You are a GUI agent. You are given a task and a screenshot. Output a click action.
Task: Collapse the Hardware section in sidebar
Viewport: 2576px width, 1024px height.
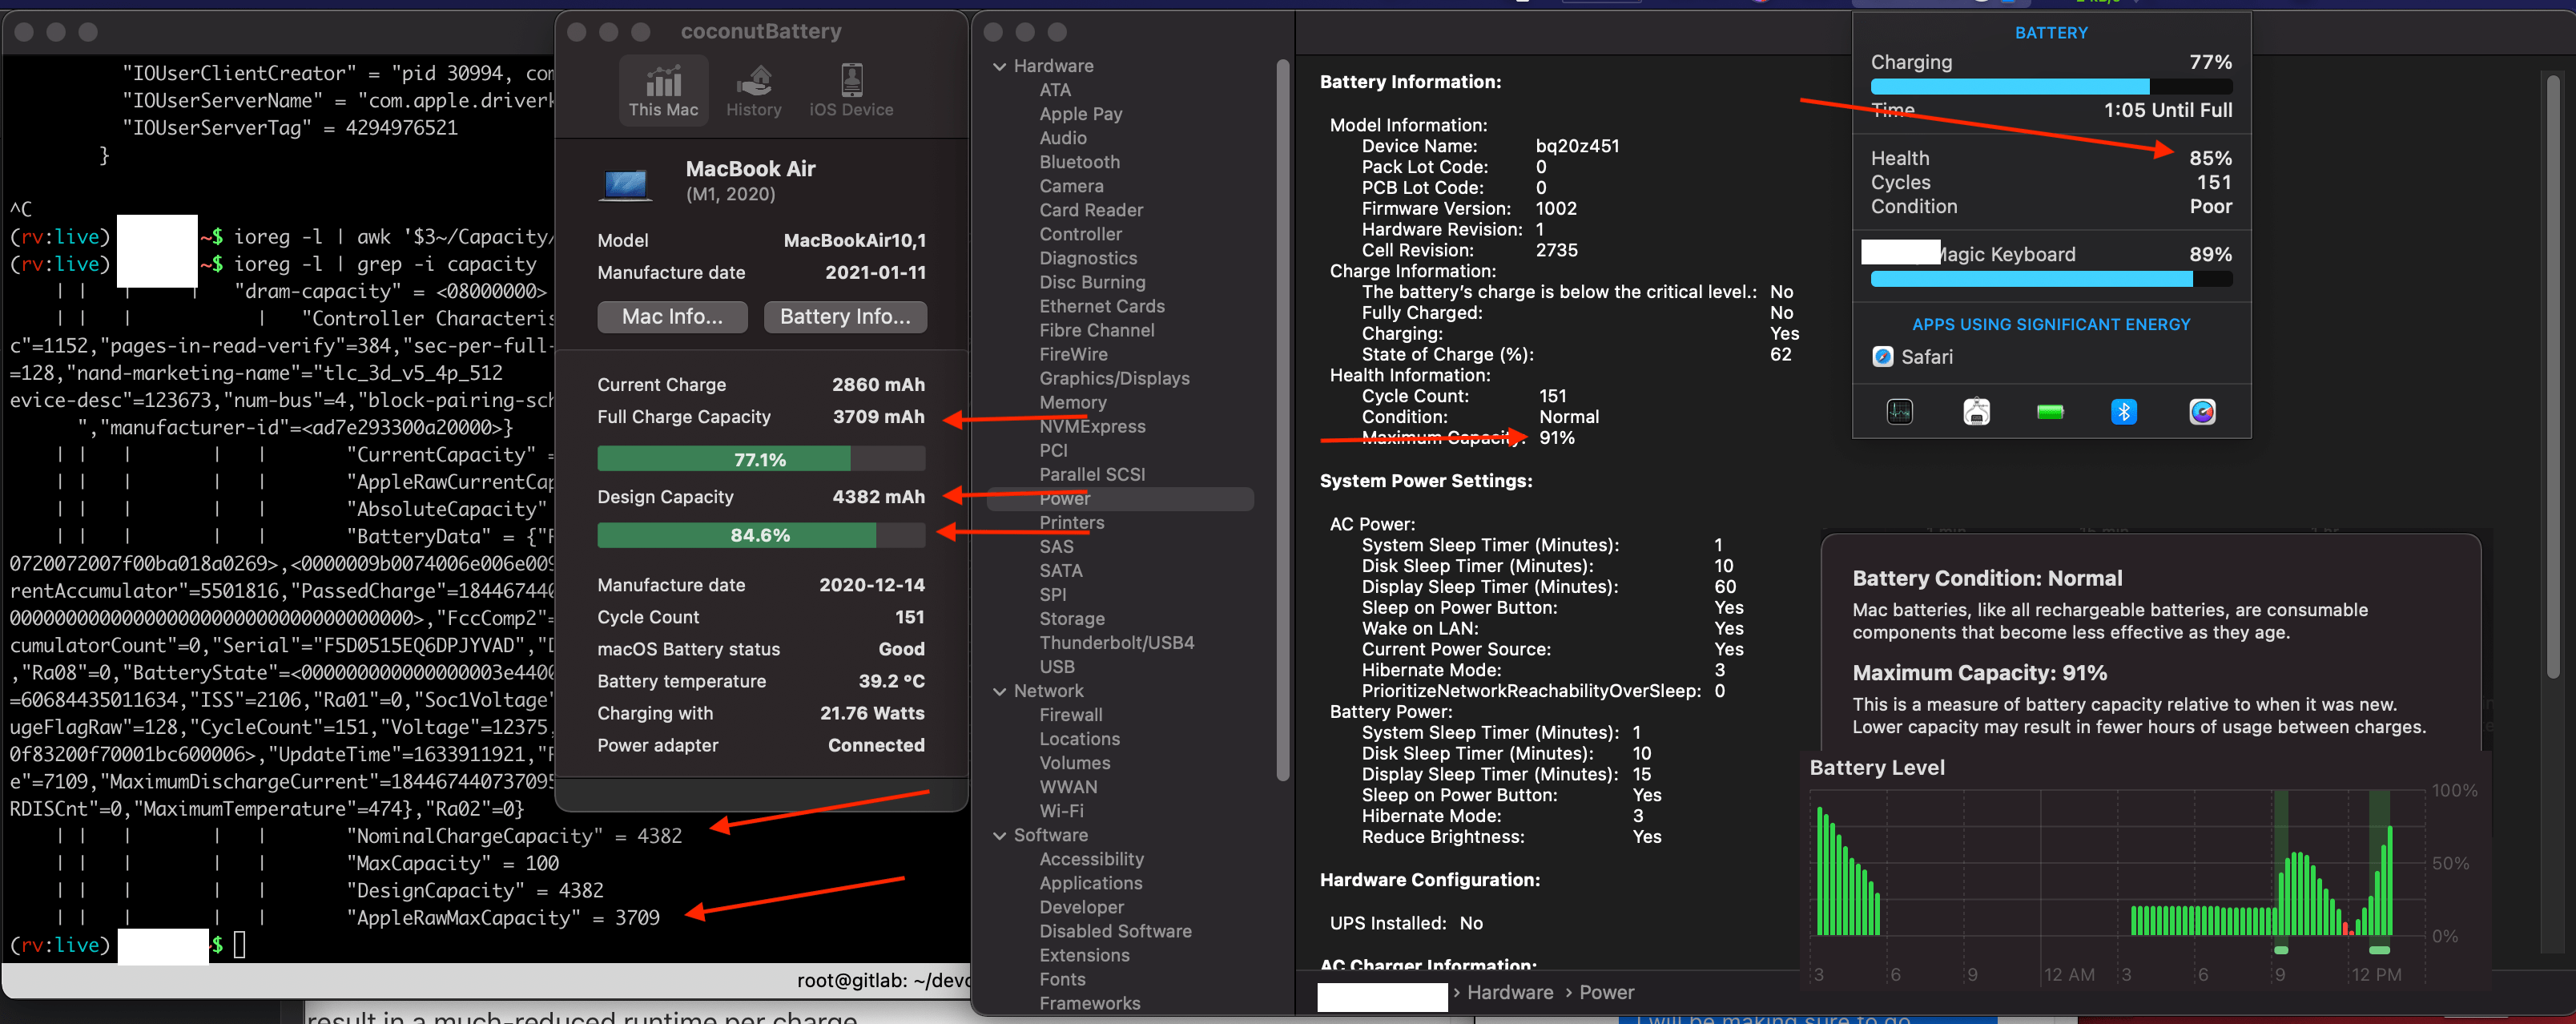point(999,66)
